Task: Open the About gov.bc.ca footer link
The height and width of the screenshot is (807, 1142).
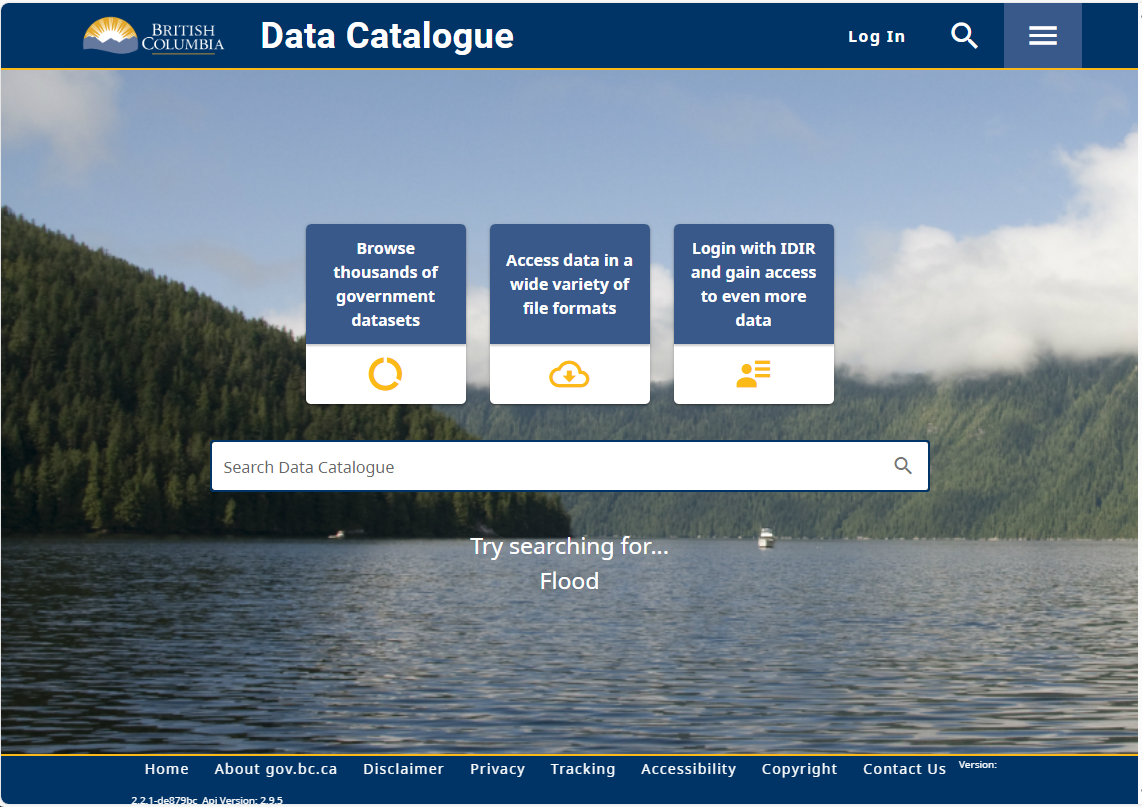Action: (275, 769)
